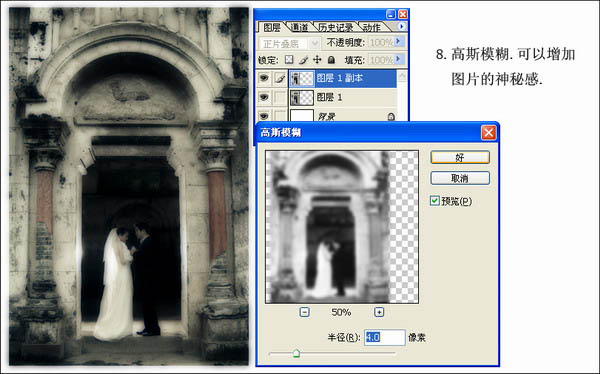Open the 动作 tab

(372, 27)
